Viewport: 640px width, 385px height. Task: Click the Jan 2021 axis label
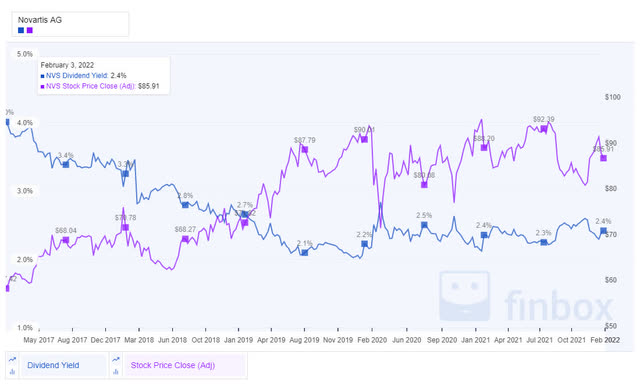coord(475,340)
